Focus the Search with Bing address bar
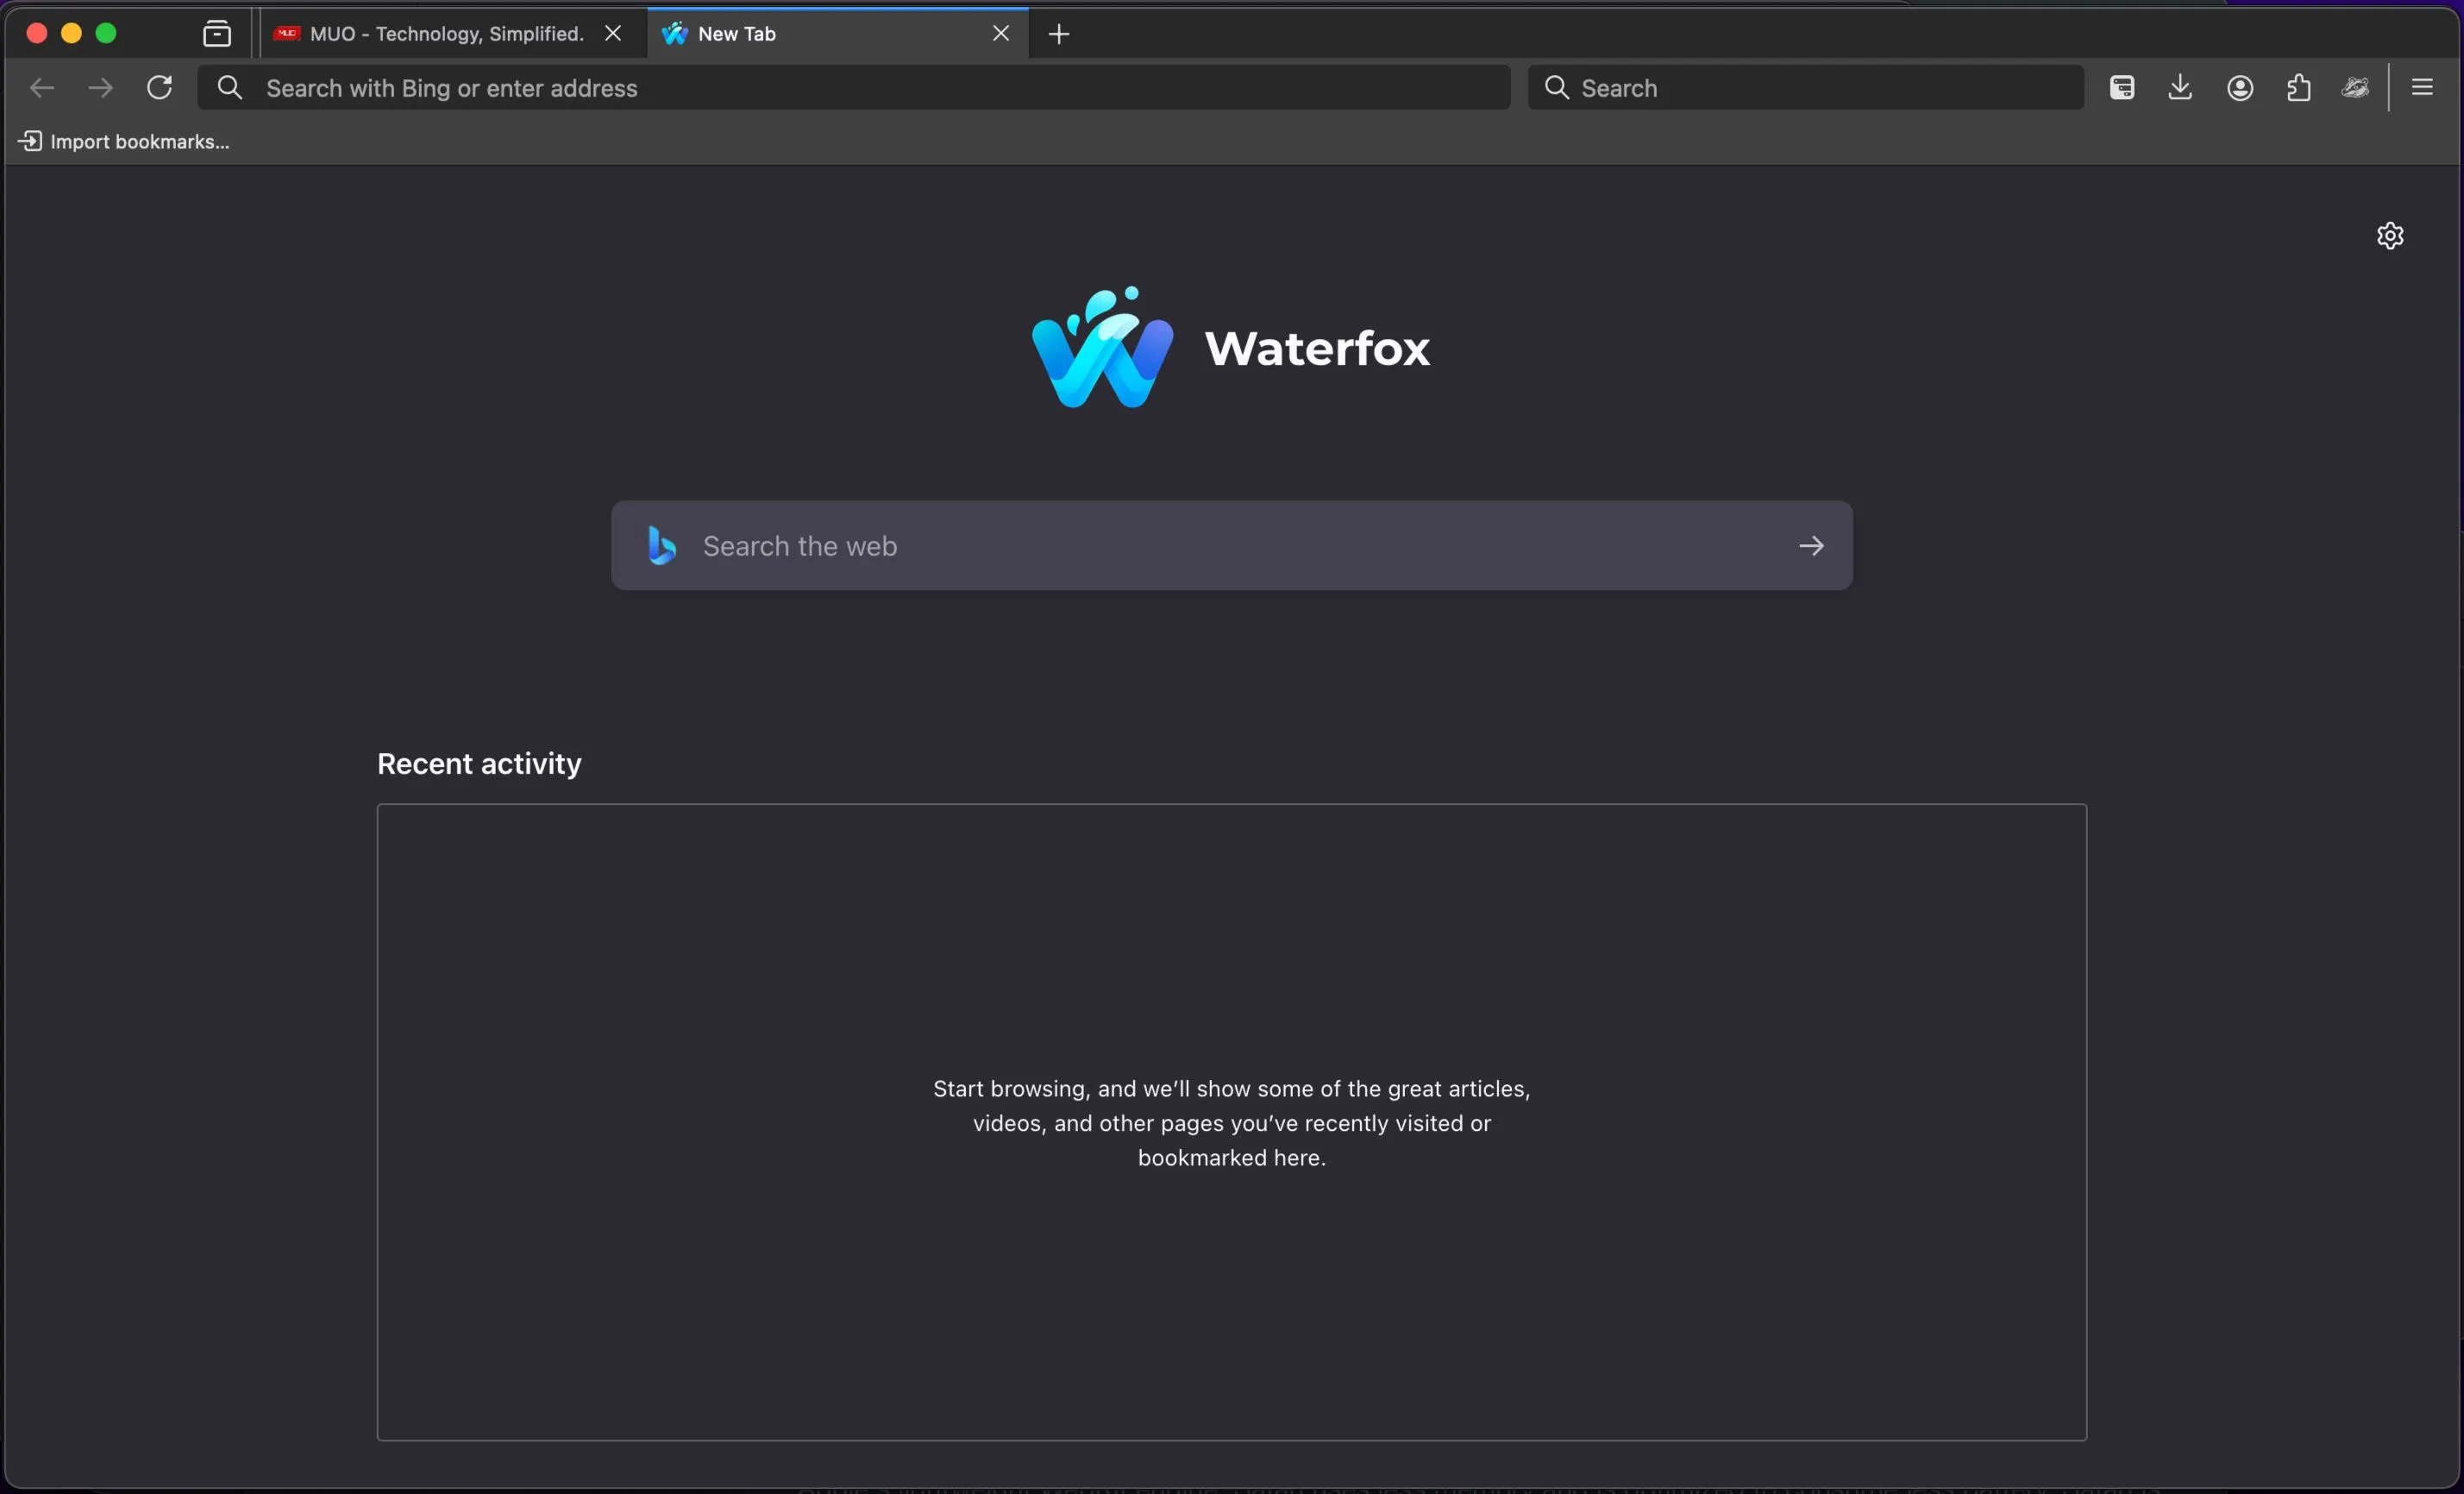2464x1494 pixels. coord(853,88)
